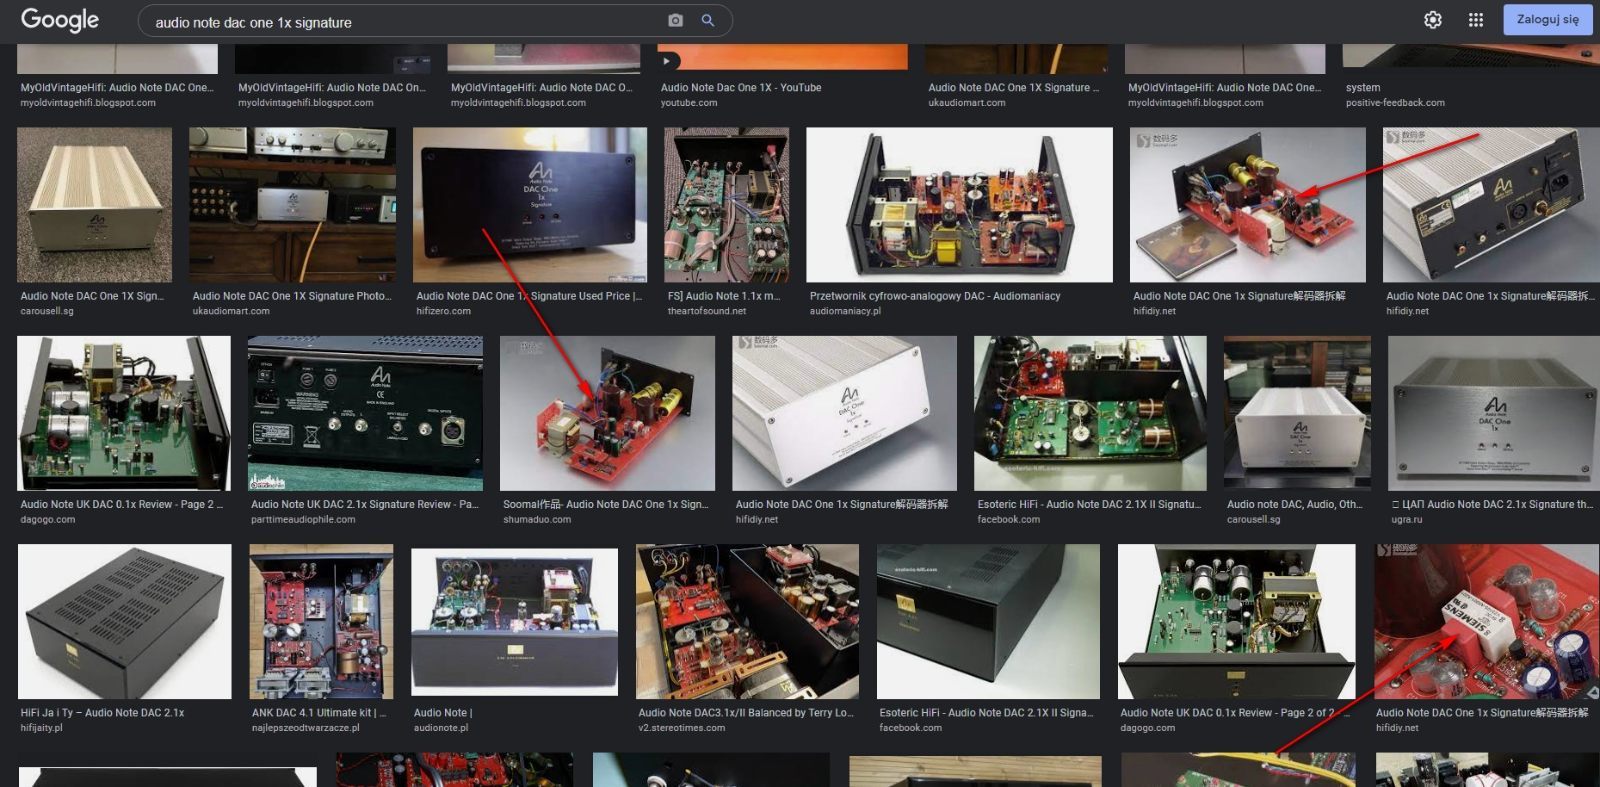
Task: Click the v2.stereotimes.com source text
Action: coord(682,728)
